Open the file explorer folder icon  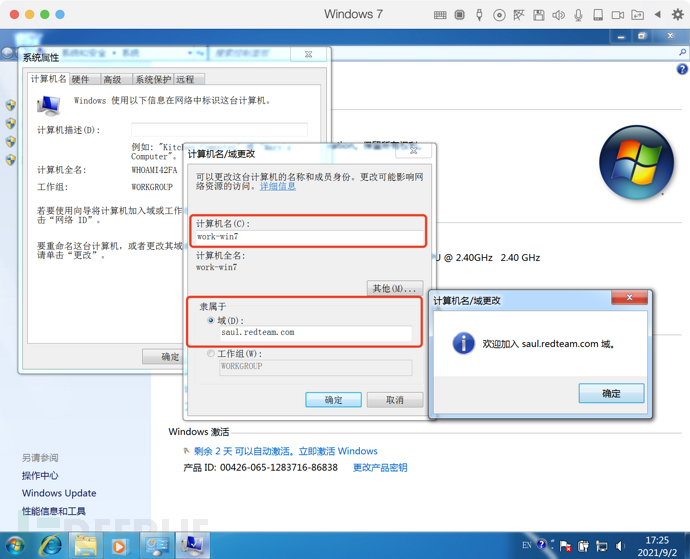click(86, 546)
